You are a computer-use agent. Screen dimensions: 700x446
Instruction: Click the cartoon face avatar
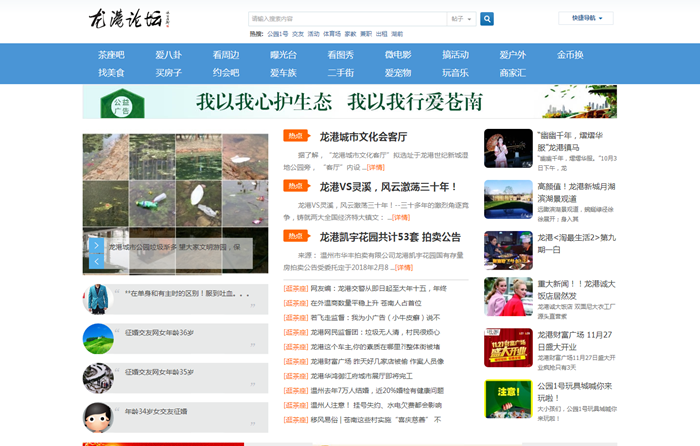[x=98, y=417]
